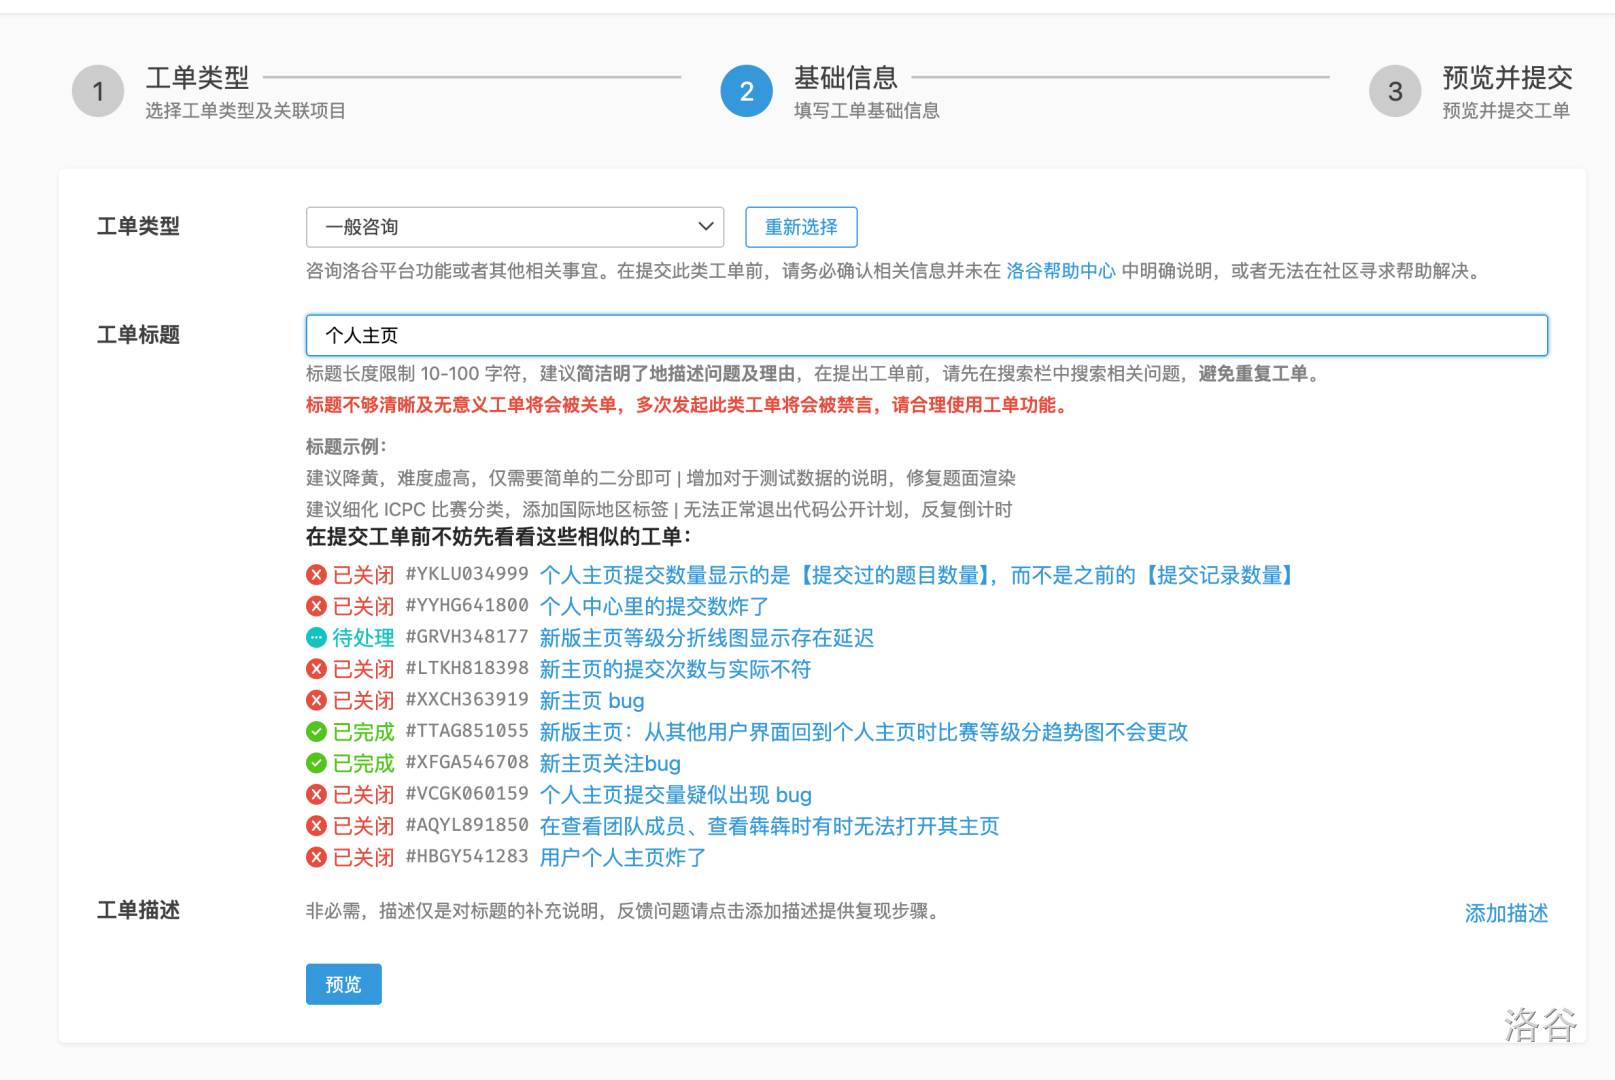Open ticket 个人中心里的提交数炸了
Viewport: 1615px width, 1080px height.
click(654, 607)
